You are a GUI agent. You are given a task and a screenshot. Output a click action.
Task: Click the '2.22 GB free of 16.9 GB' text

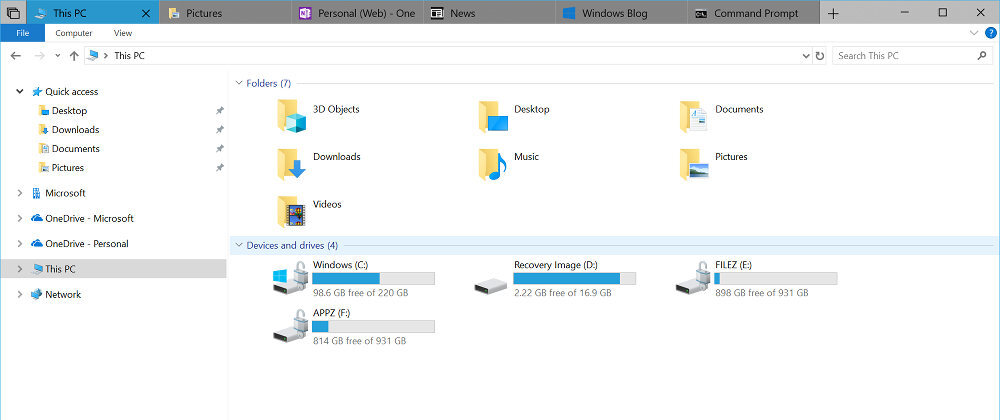click(x=562, y=293)
